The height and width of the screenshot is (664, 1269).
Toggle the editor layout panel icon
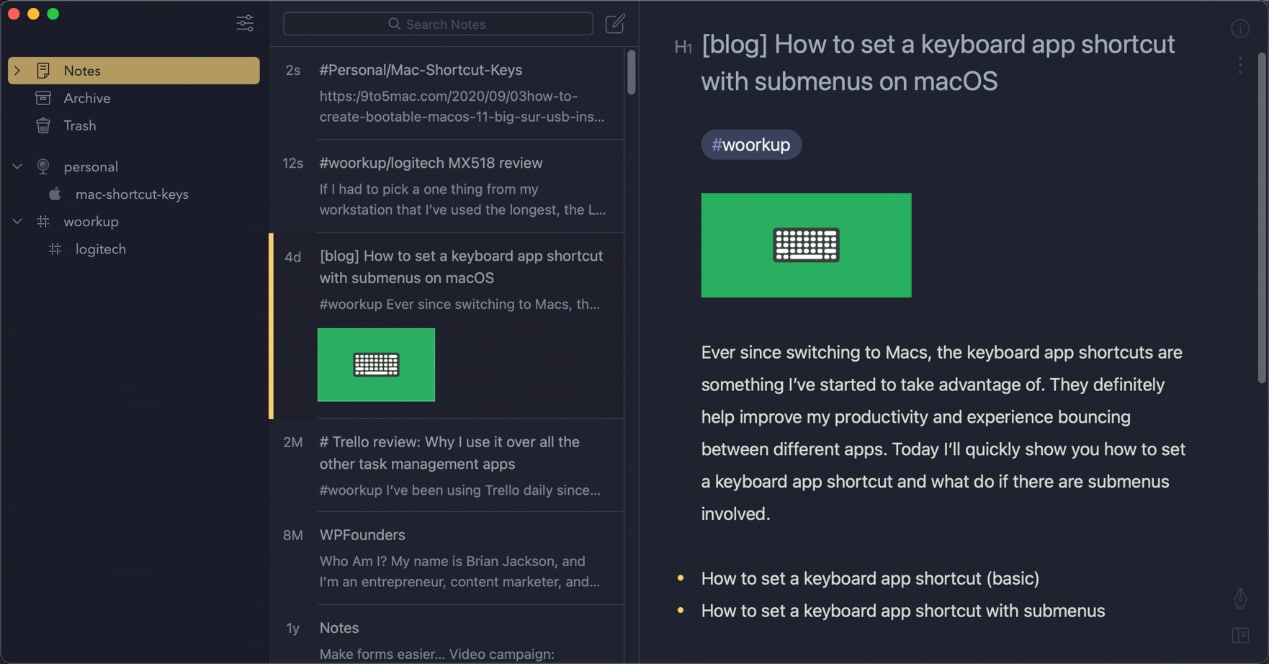1240,635
